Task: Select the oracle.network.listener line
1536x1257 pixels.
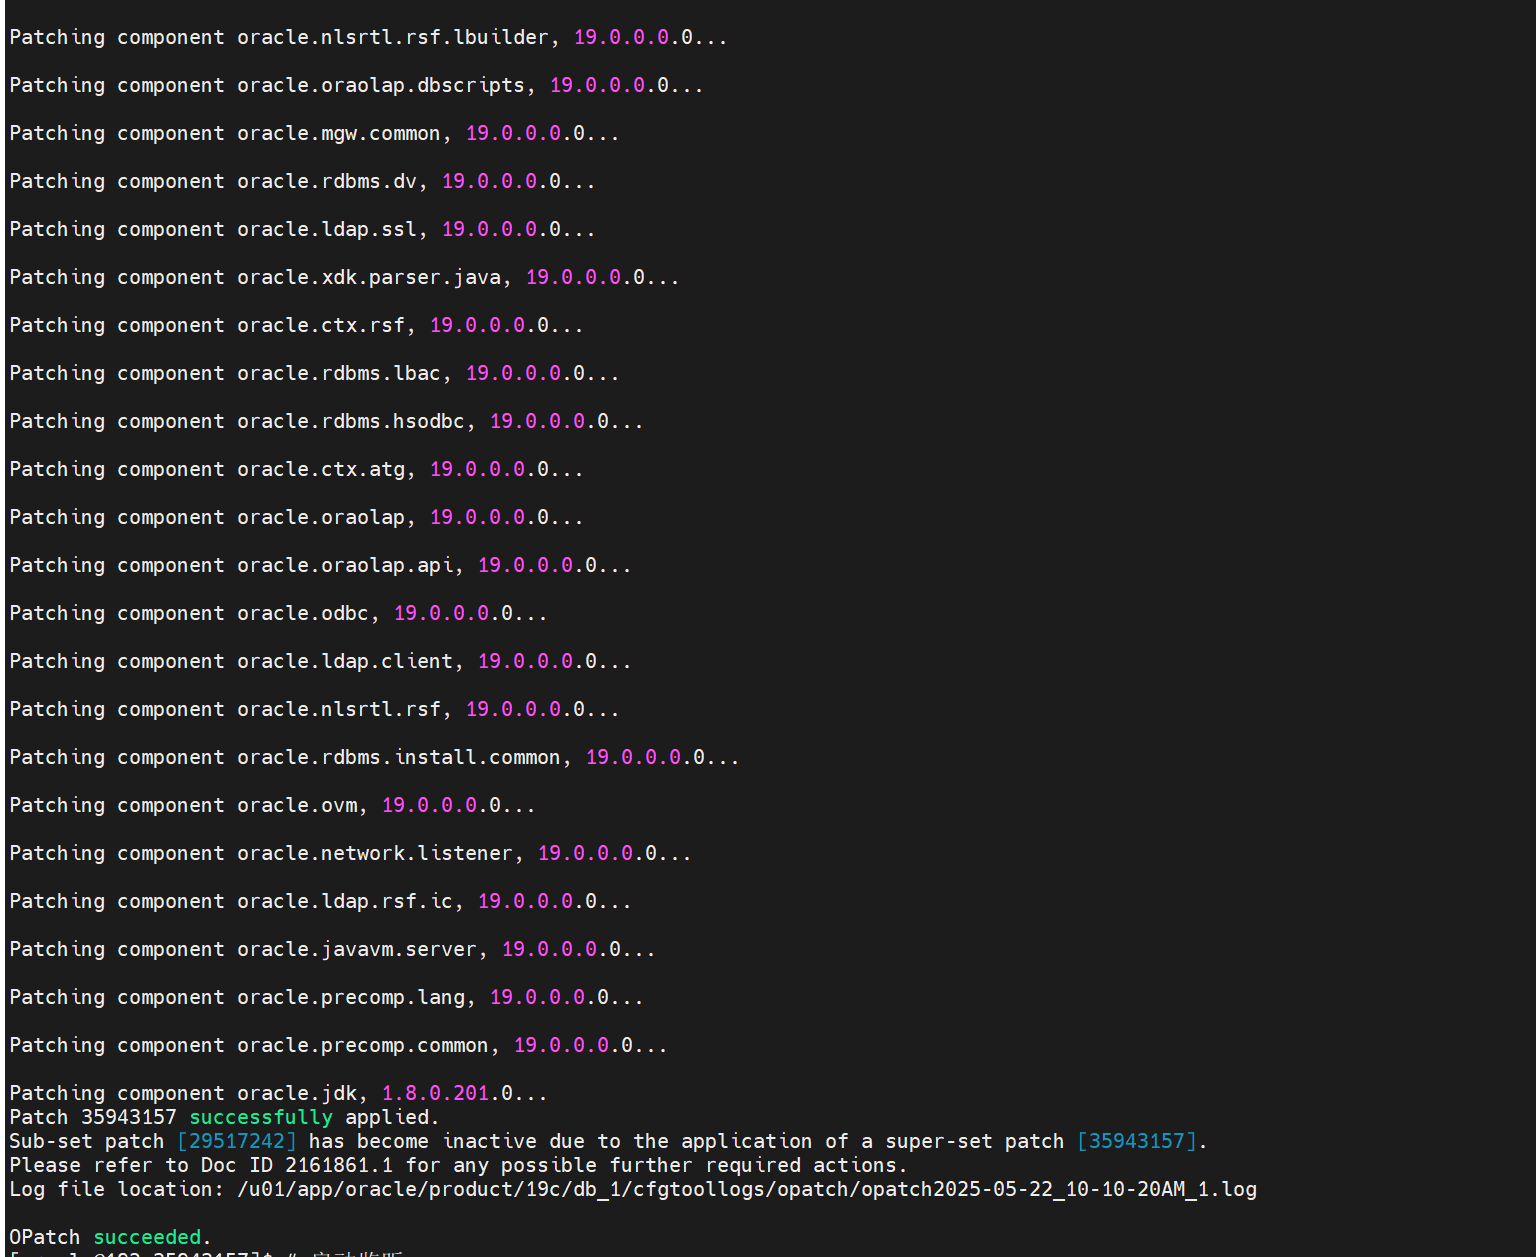Action: tap(350, 853)
